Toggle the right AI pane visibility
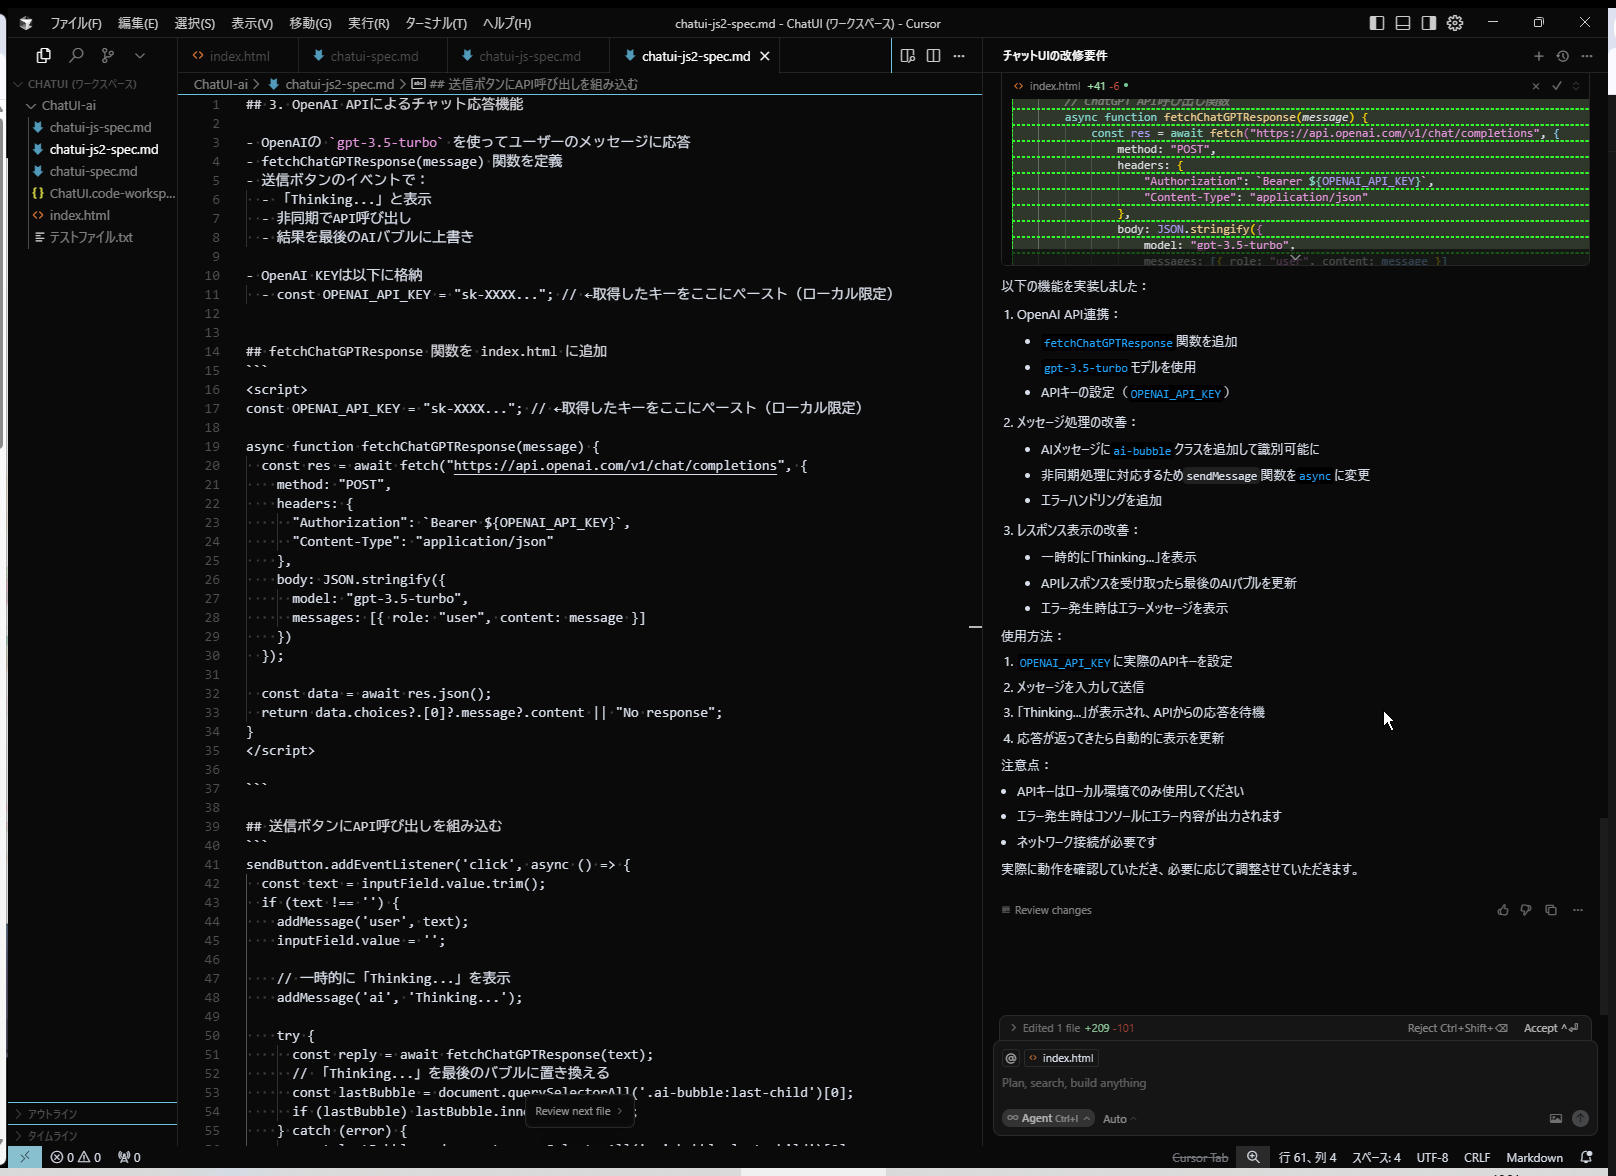Image resolution: width=1616 pixels, height=1176 pixels. pyautogui.click(x=1429, y=23)
